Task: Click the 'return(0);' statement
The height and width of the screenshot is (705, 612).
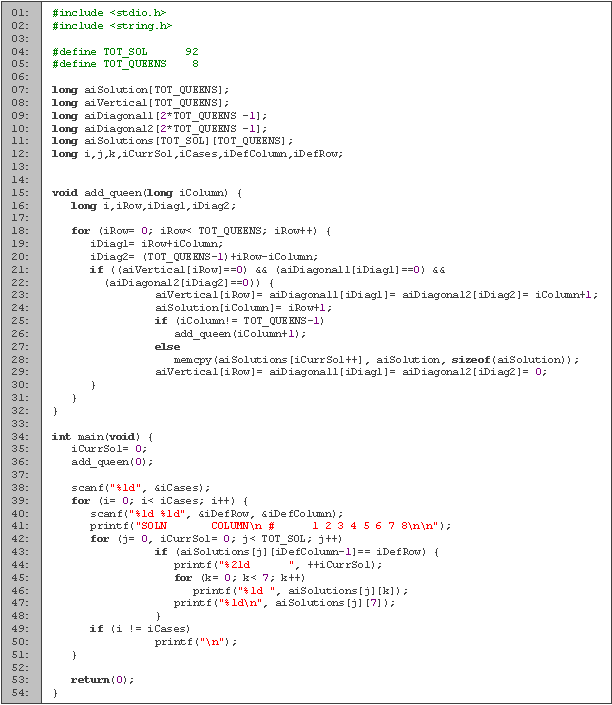Action: [x=103, y=679]
